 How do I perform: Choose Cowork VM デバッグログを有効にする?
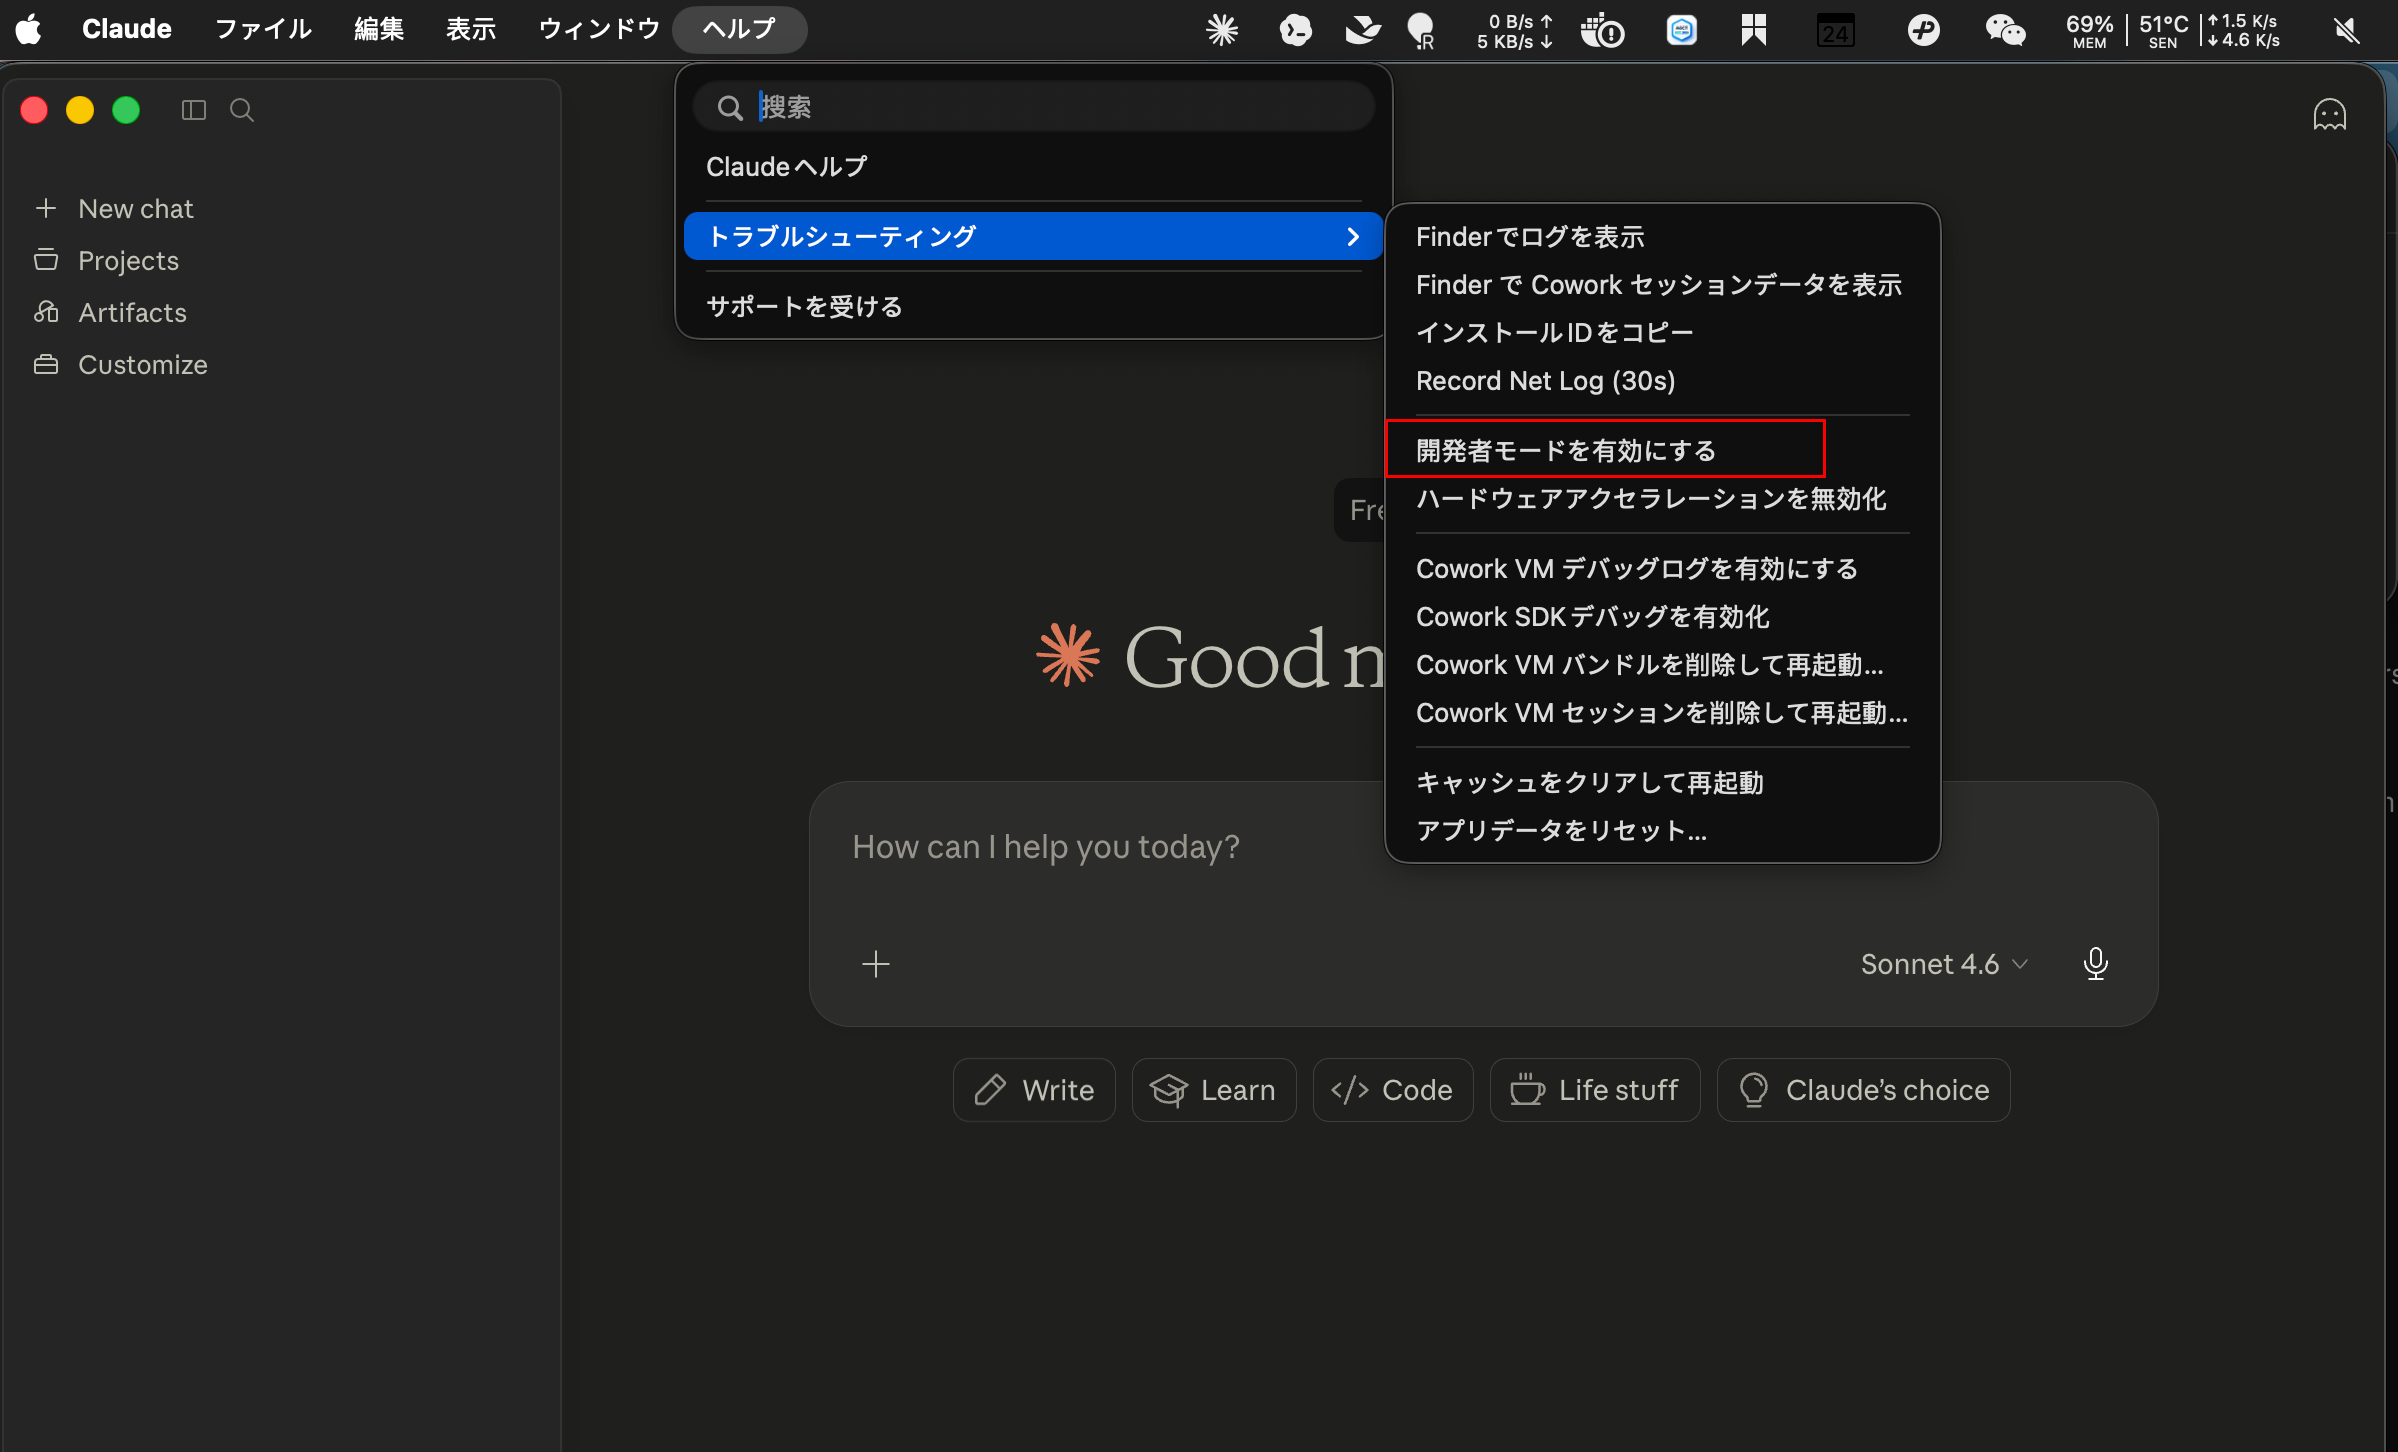1662,568
